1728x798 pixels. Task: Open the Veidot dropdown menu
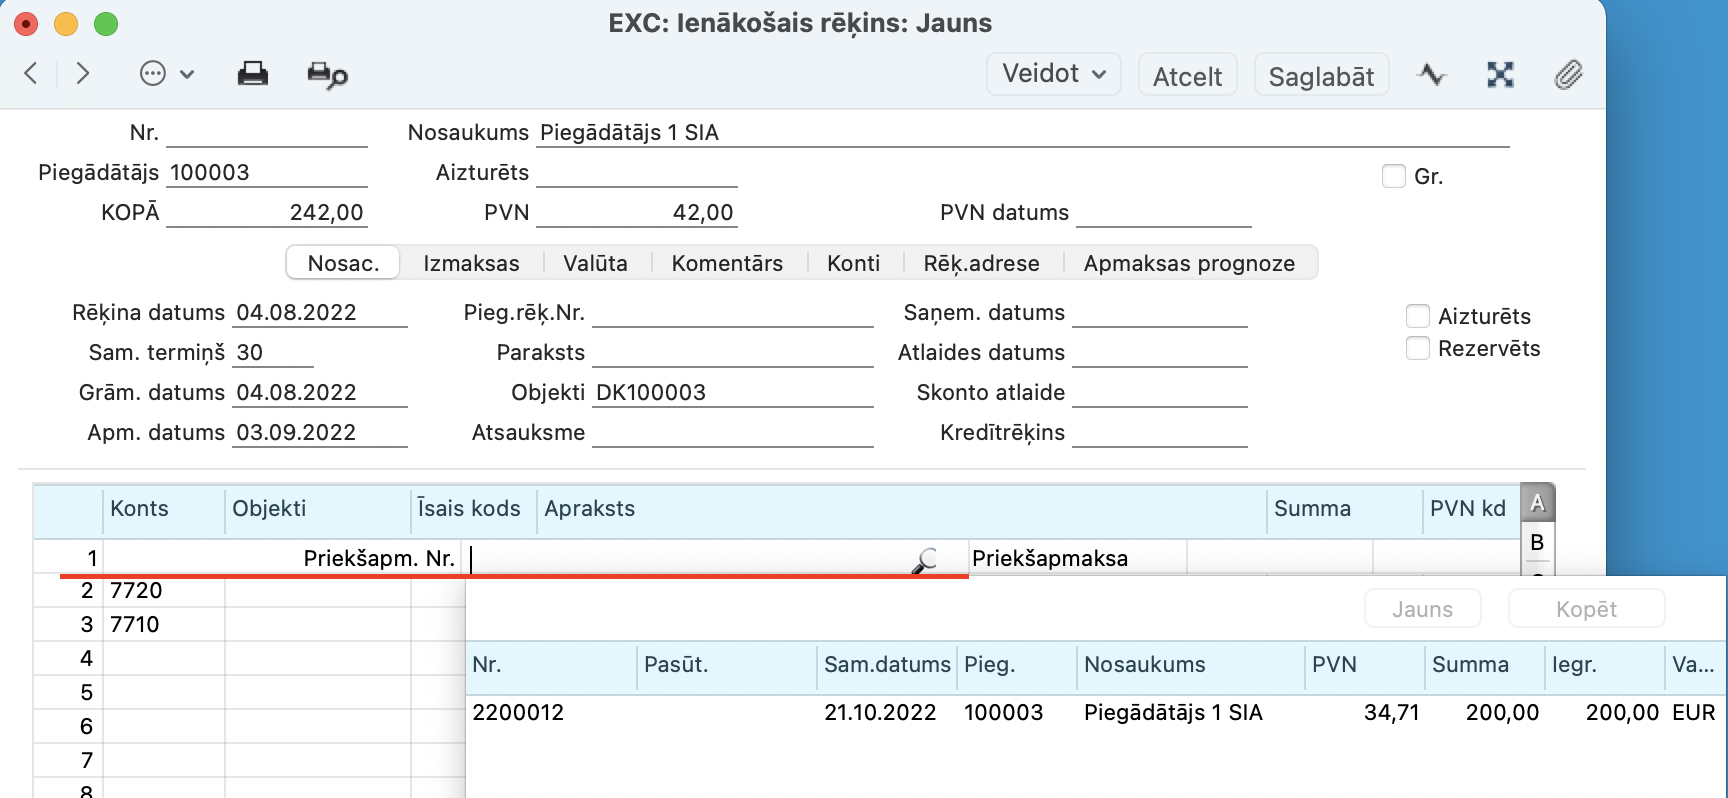[1053, 74]
